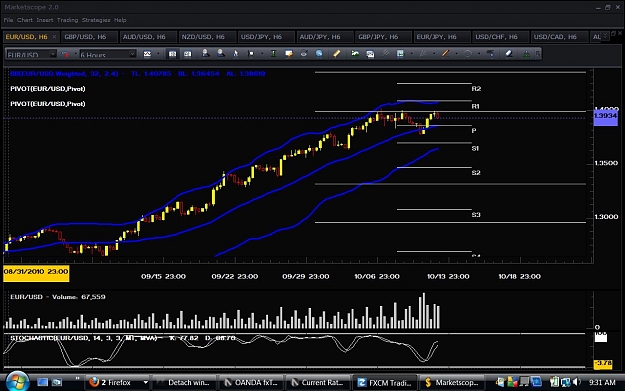Toggle the pointer cursor mode tool
625x391 pixels.
point(236,53)
